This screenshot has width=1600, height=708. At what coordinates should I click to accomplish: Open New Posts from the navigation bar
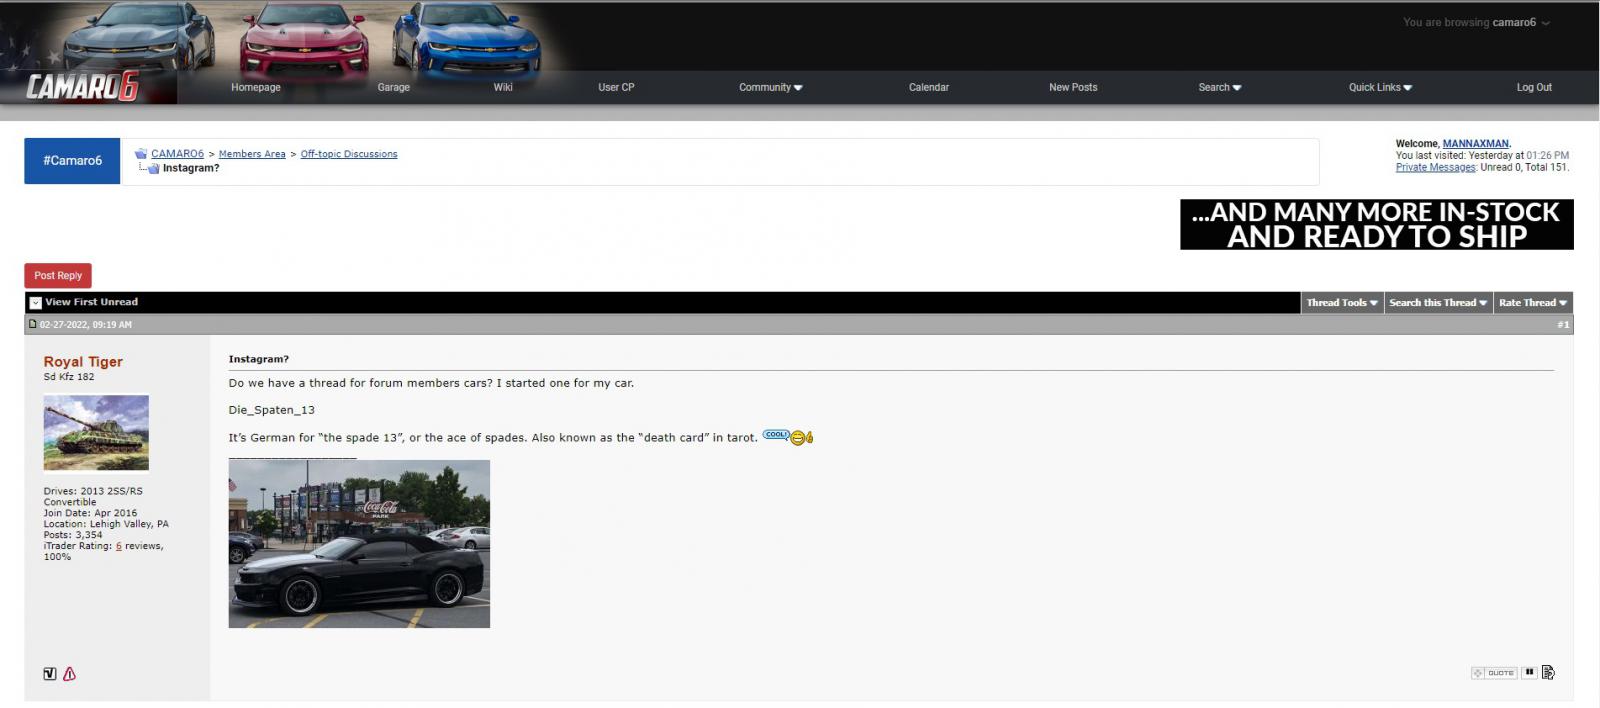tap(1072, 87)
